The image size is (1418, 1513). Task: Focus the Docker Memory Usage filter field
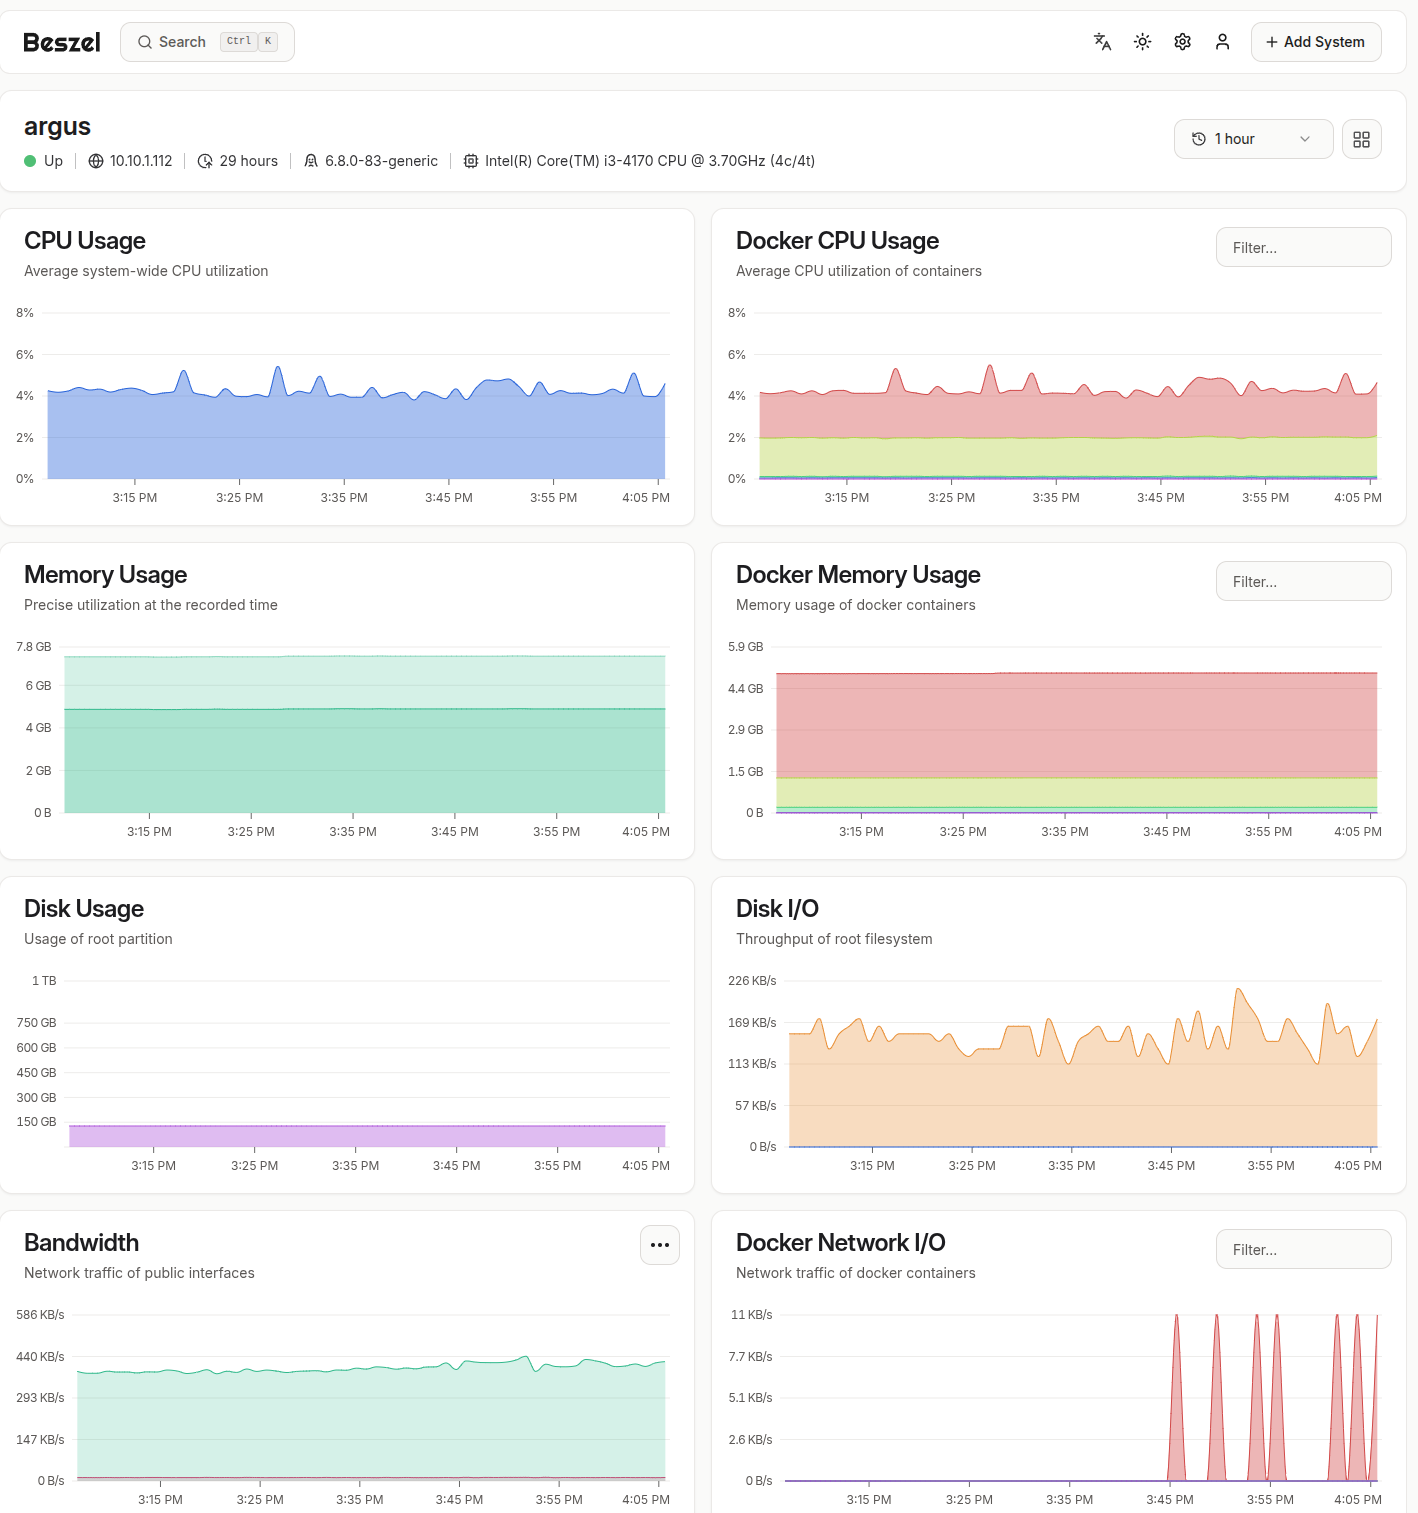1303,581
